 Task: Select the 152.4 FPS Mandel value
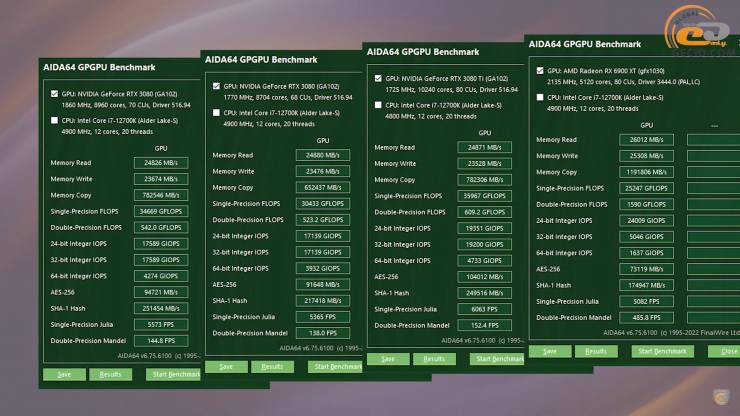(x=485, y=325)
